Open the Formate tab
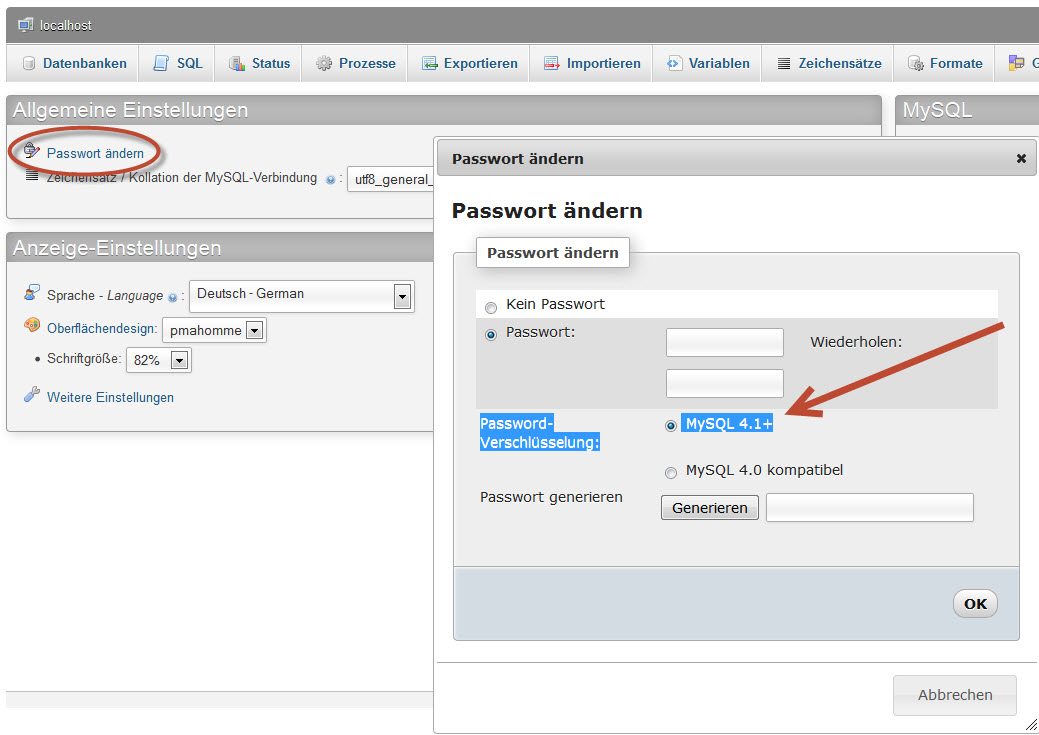 click(x=944, y=63)
